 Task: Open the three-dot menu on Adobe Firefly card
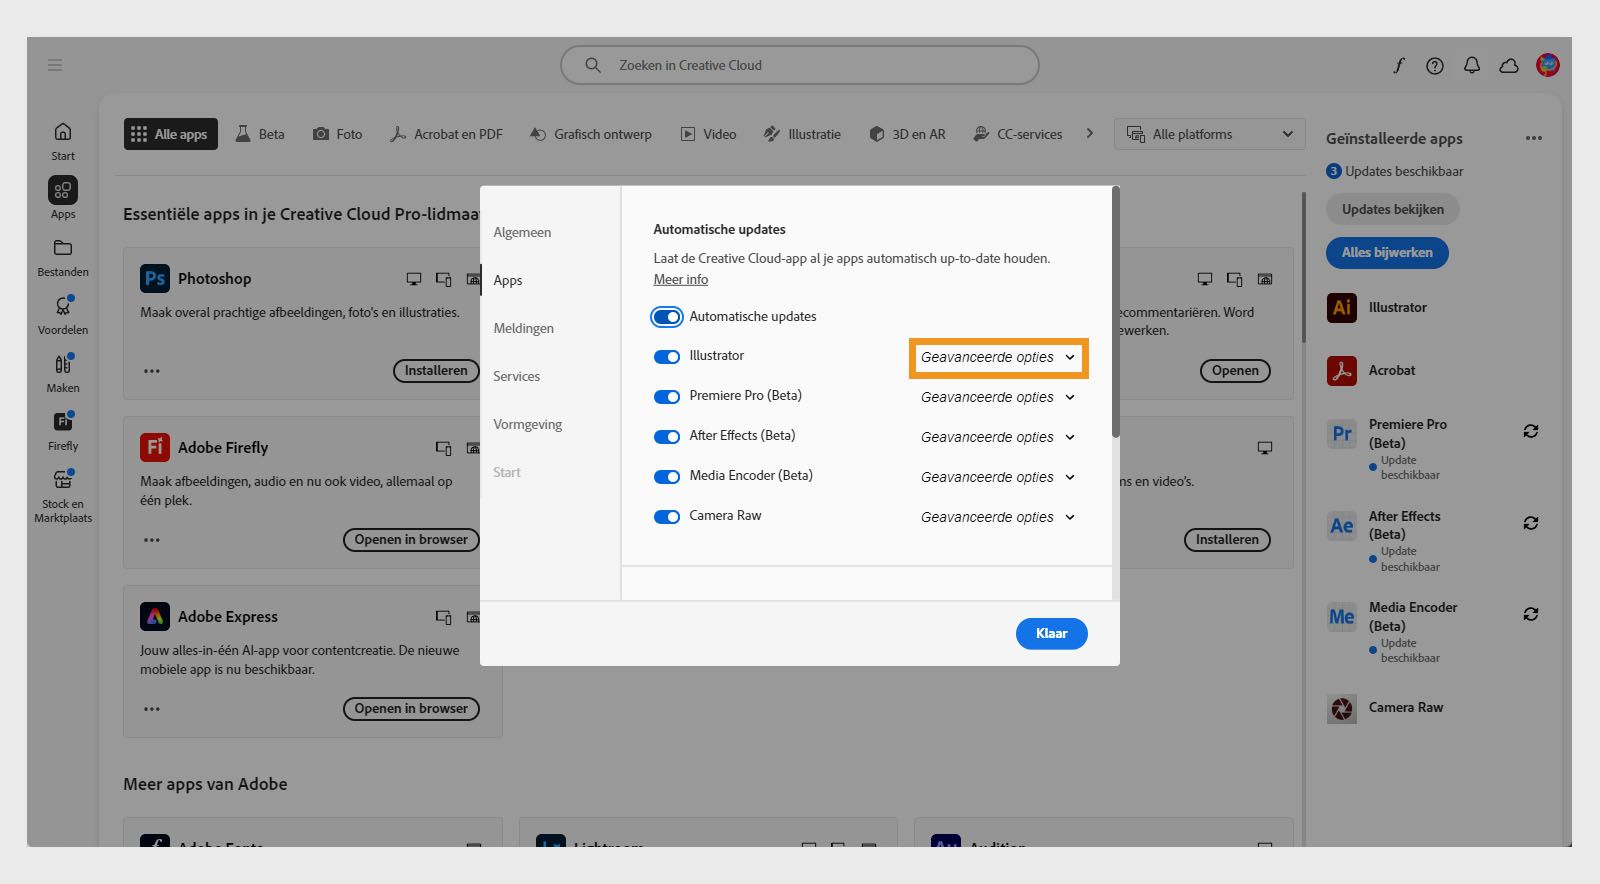click(x=152, y=540)
